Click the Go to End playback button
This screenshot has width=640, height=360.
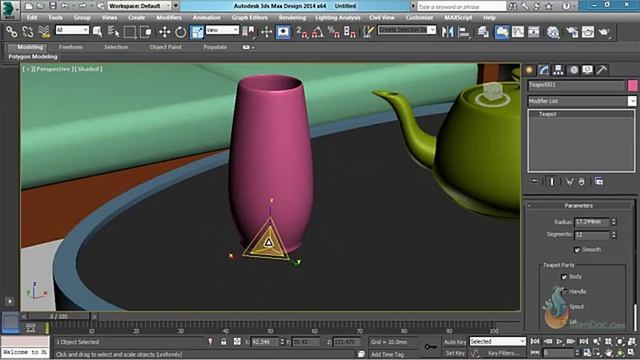(584, 341)
